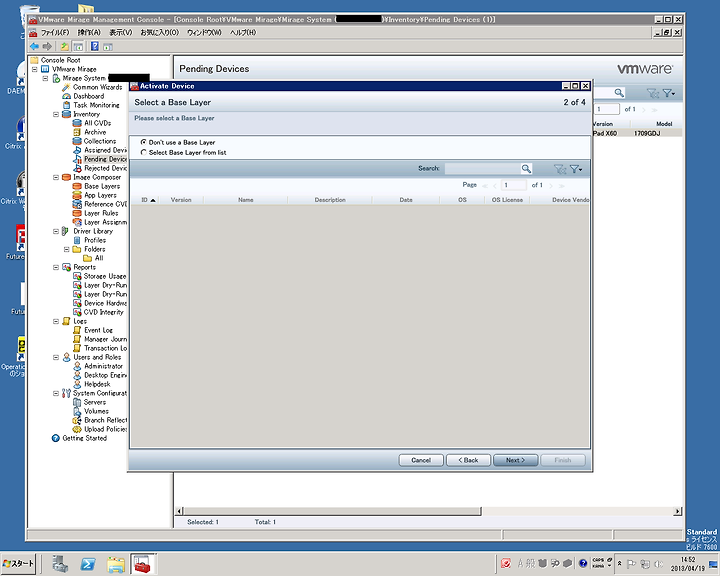
Task: Select the Volumes node
Action: 96,411
